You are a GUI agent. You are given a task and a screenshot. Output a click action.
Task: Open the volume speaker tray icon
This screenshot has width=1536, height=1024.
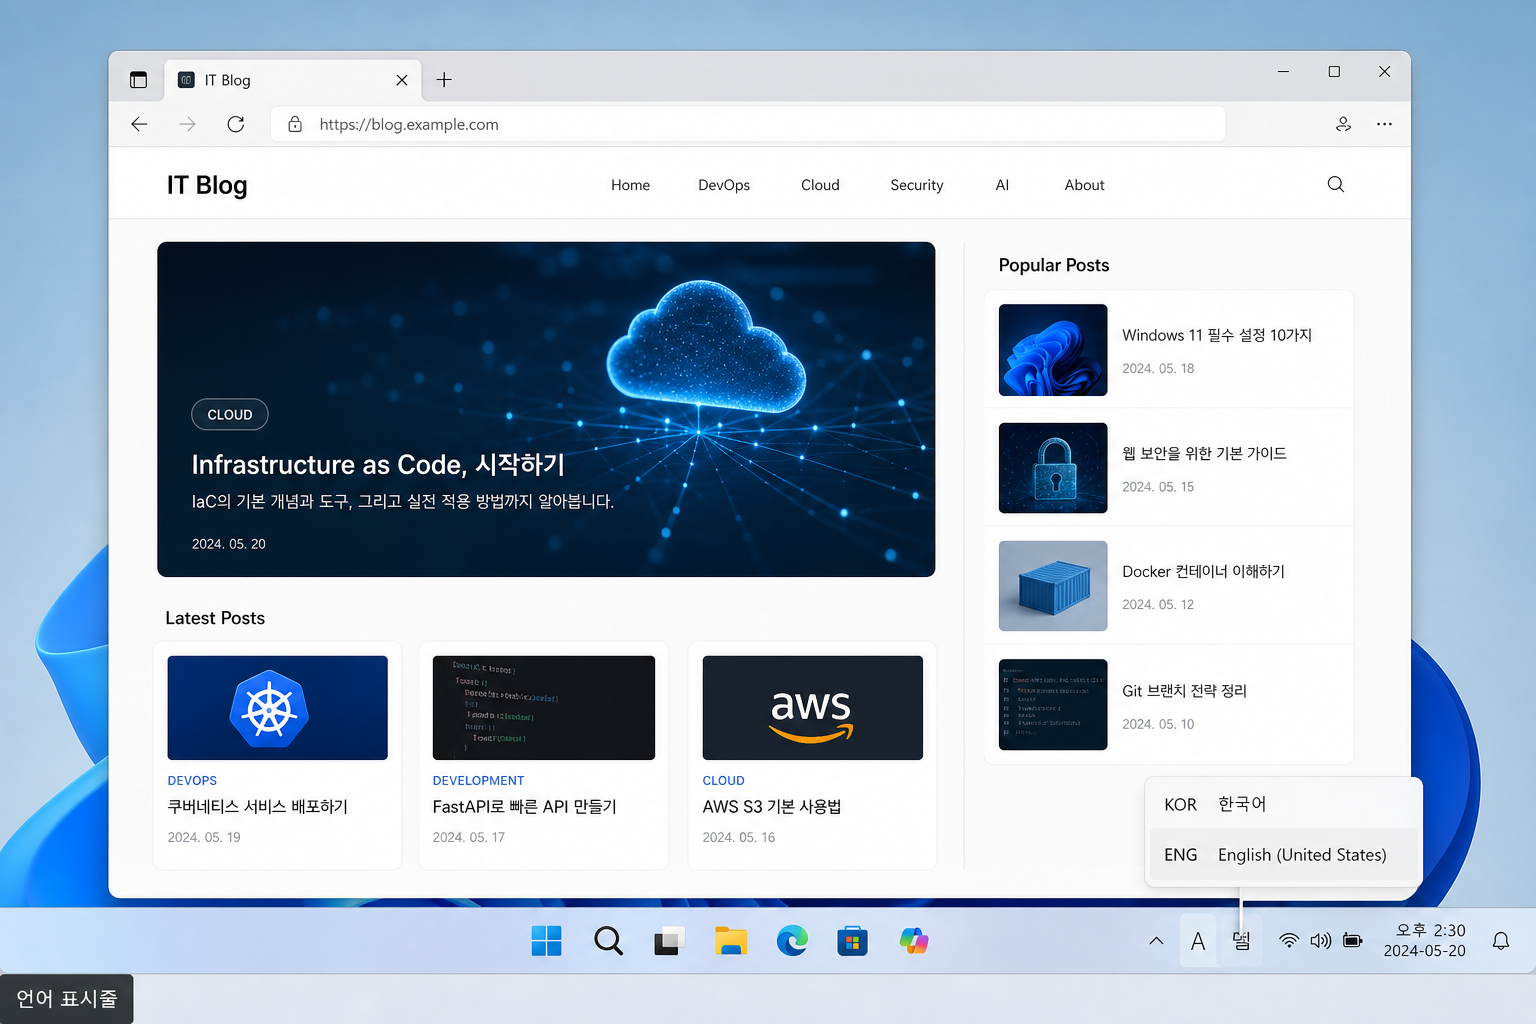(1321, 941)
